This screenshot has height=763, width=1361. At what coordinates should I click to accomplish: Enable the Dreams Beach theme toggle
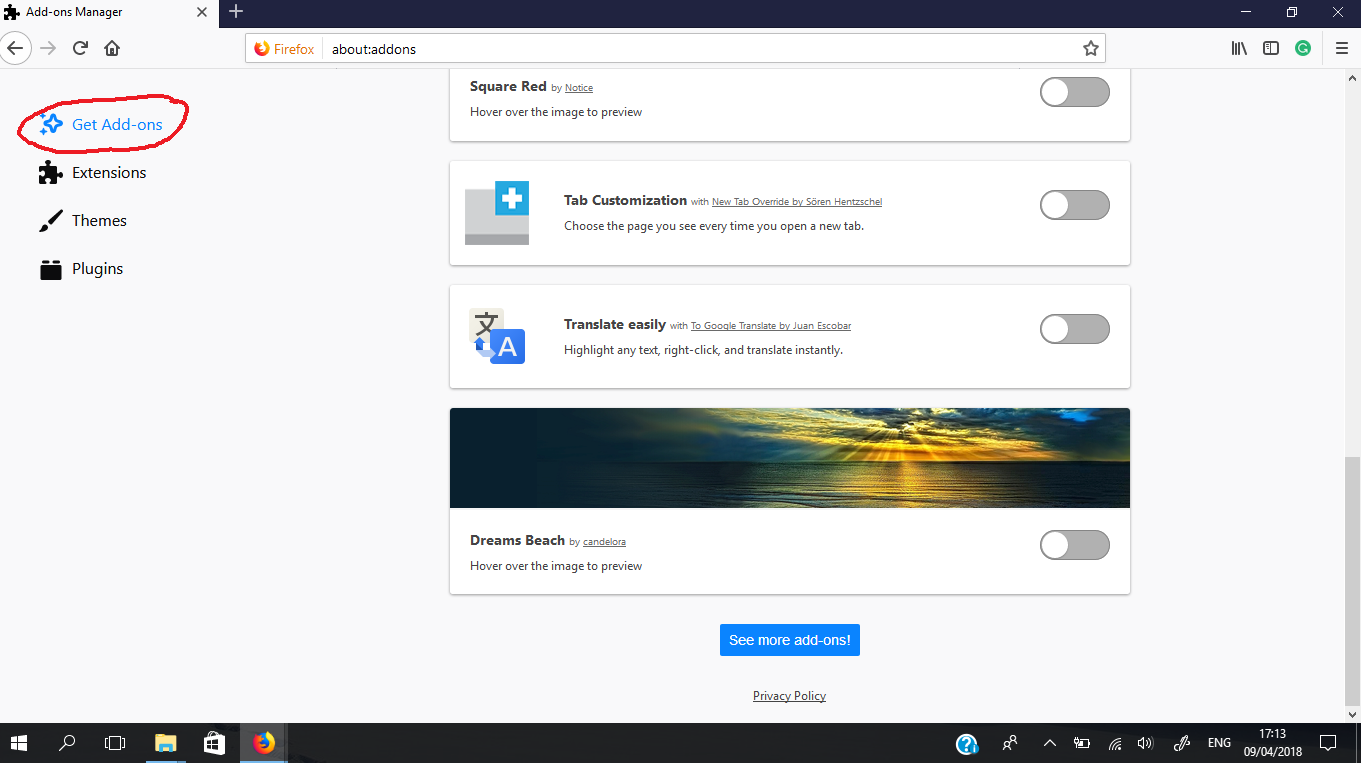(x=1075, y=545)
